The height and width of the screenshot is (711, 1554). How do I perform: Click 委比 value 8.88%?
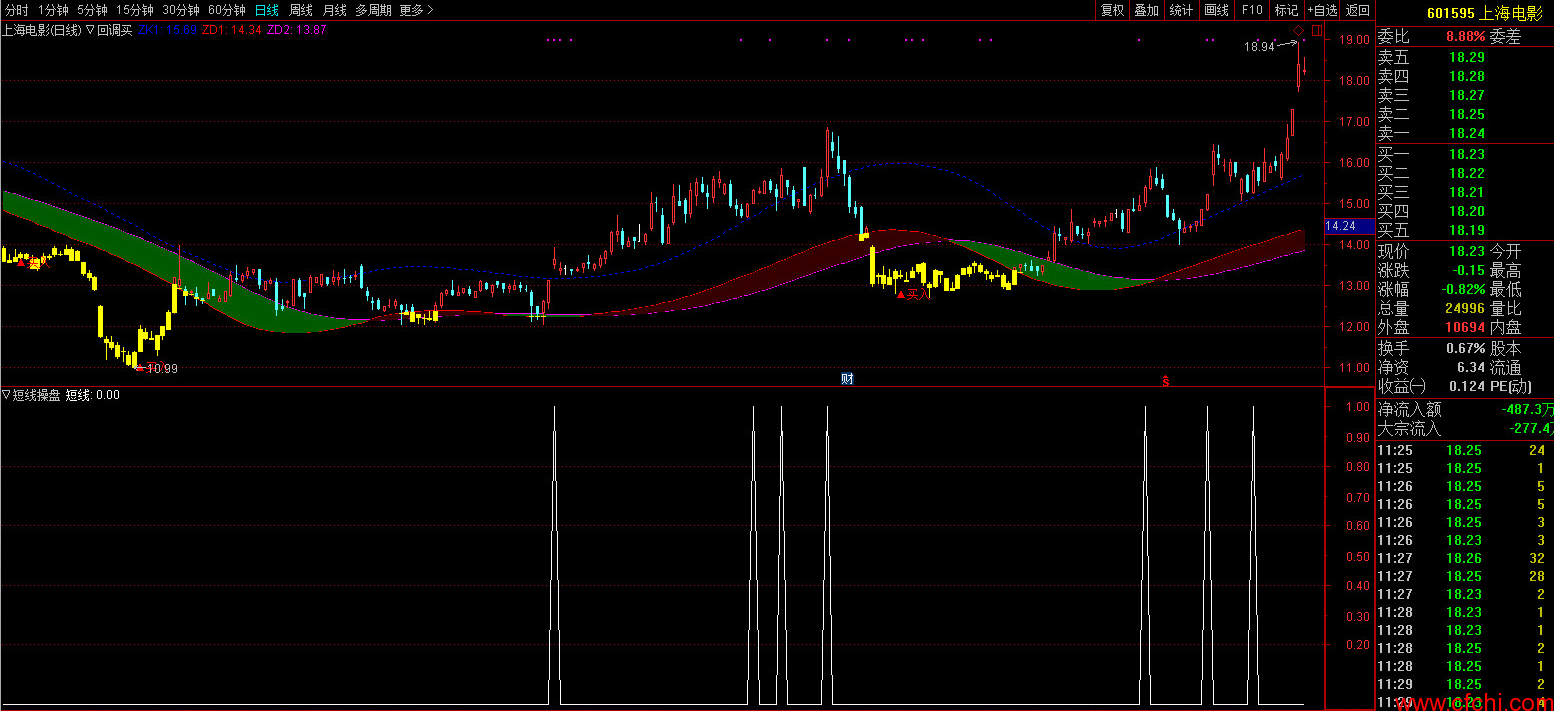pos(1466,37)
